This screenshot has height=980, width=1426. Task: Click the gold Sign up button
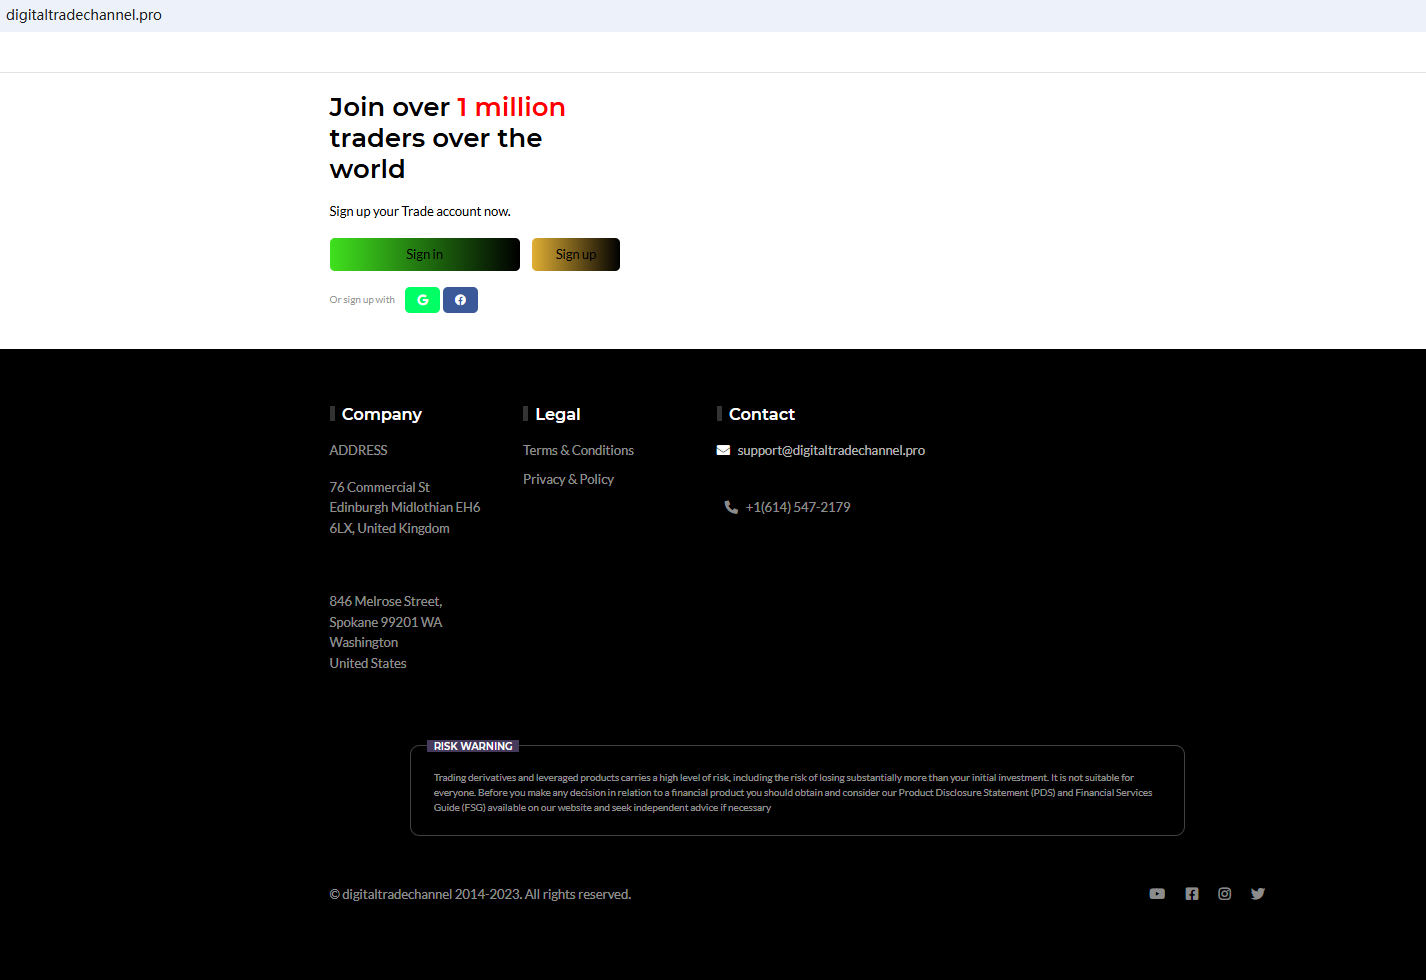click(576, 255)
